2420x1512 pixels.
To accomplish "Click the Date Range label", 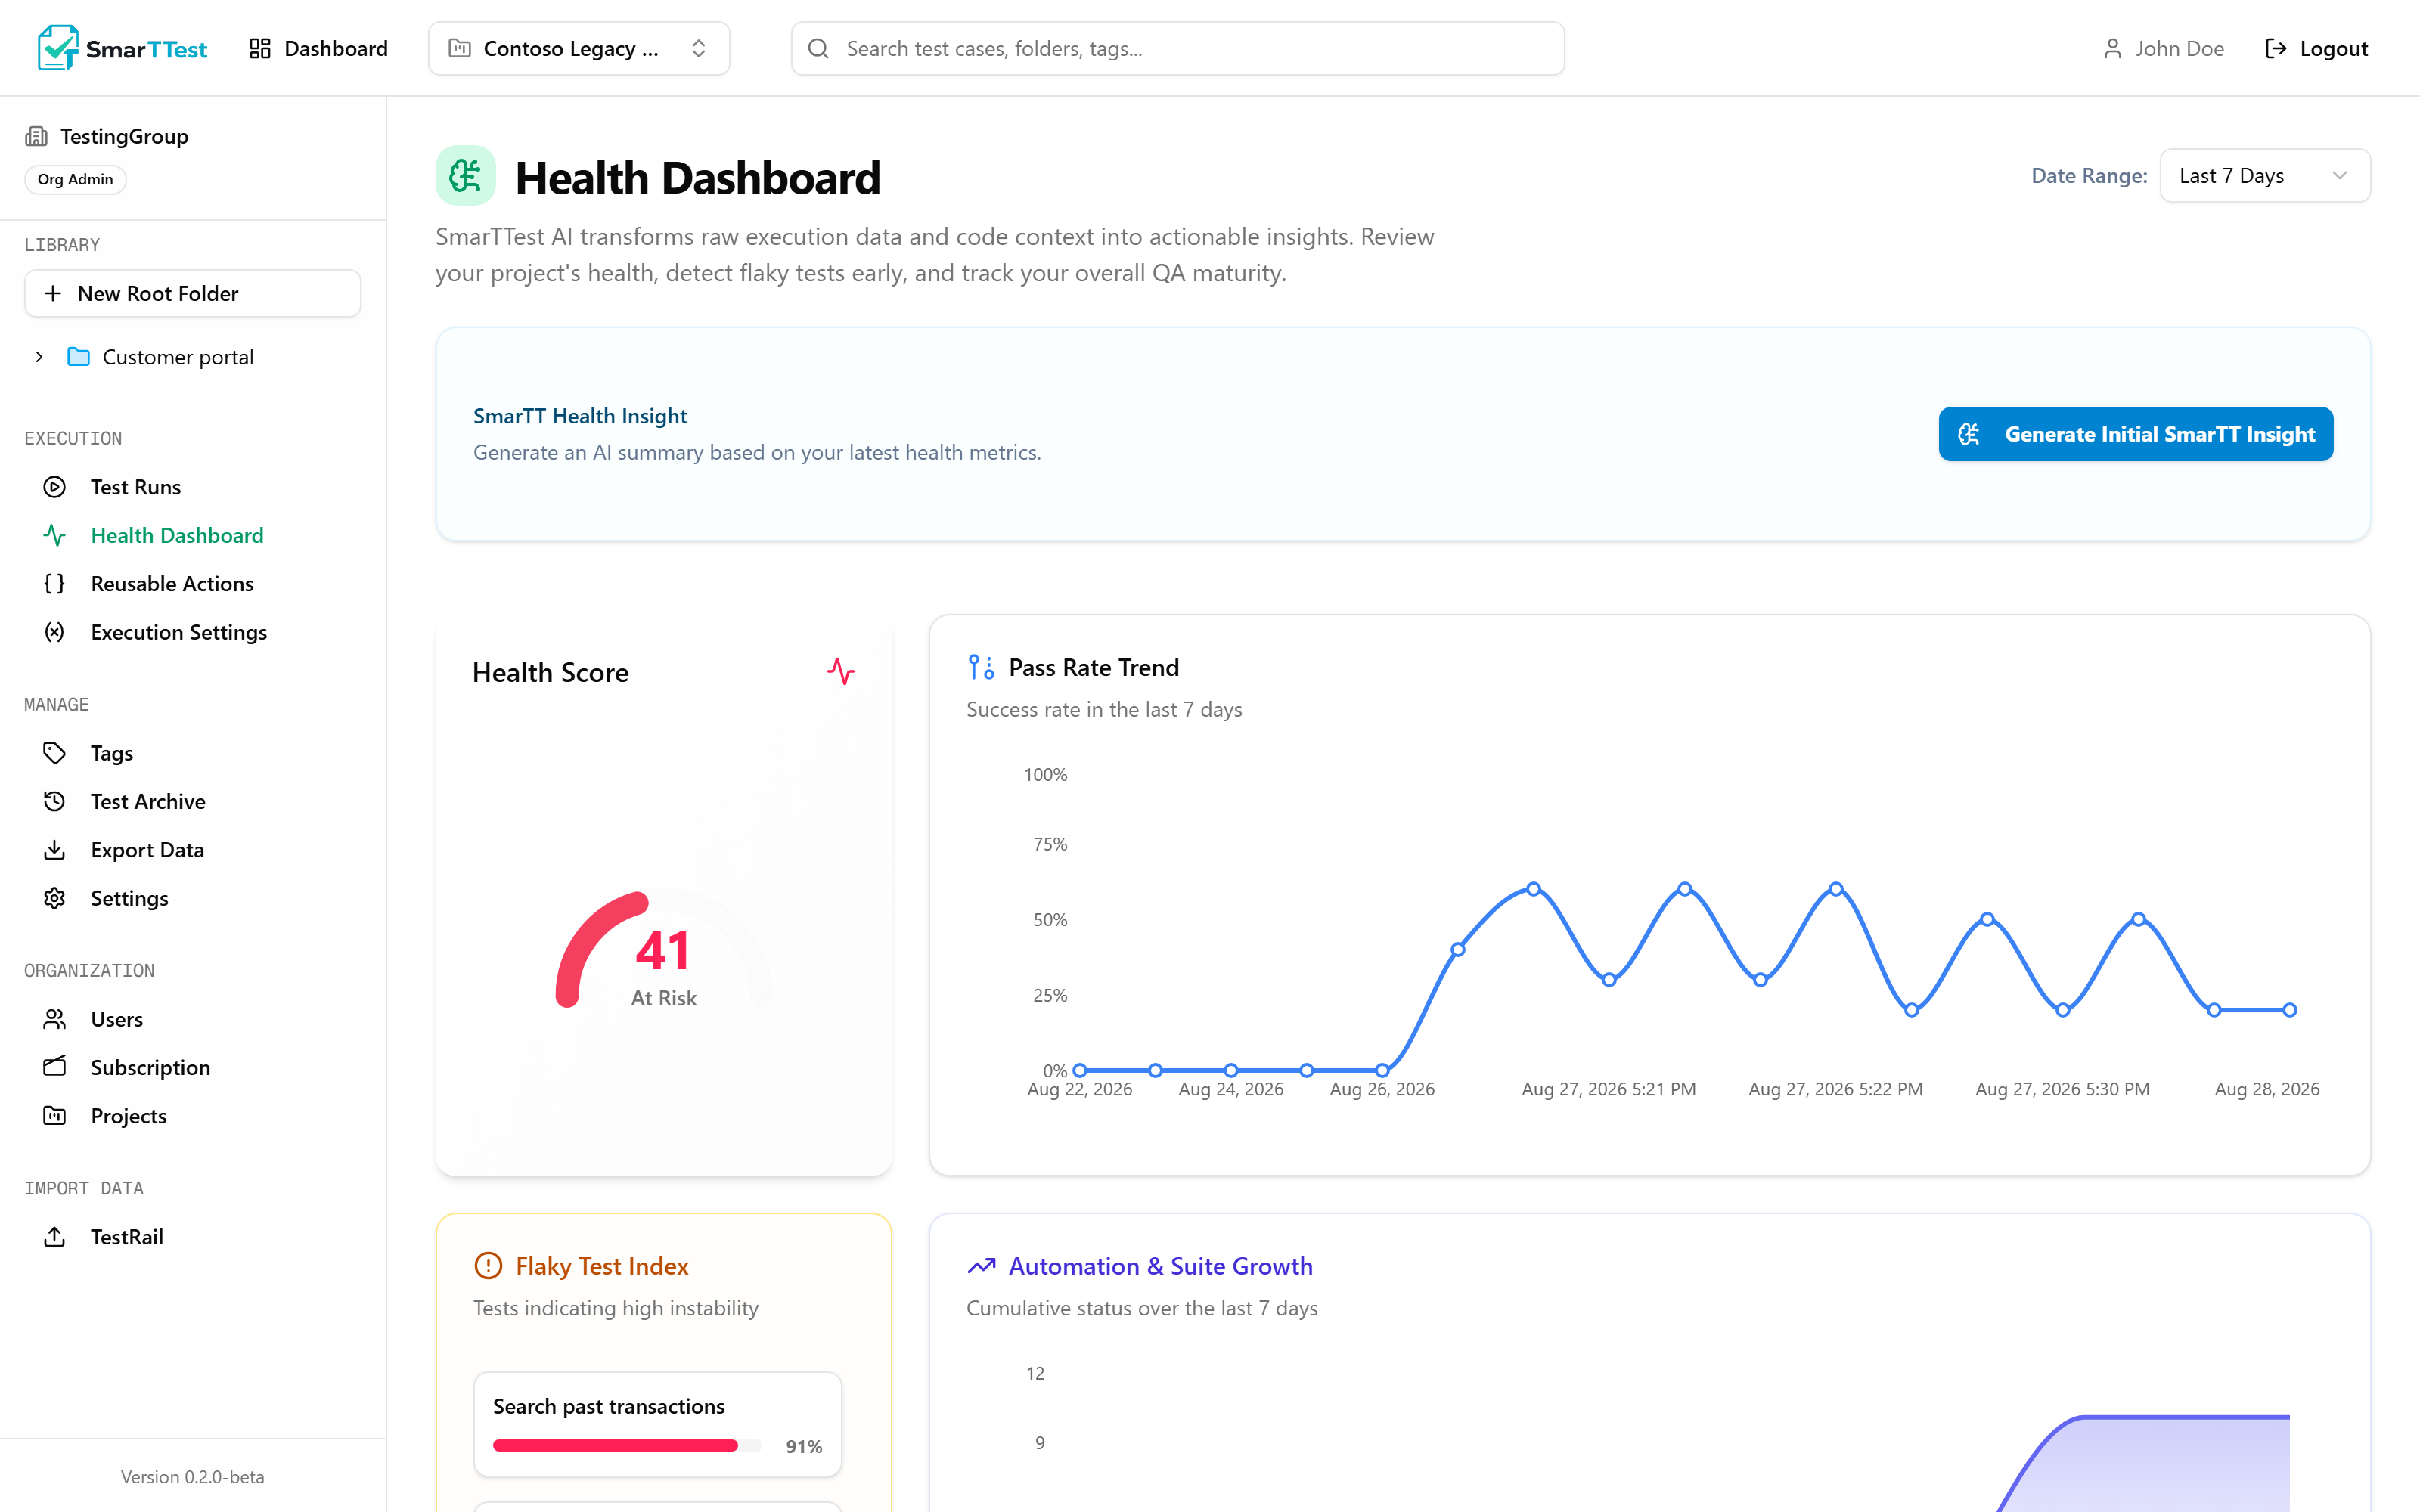I will tap(2089, 176).
